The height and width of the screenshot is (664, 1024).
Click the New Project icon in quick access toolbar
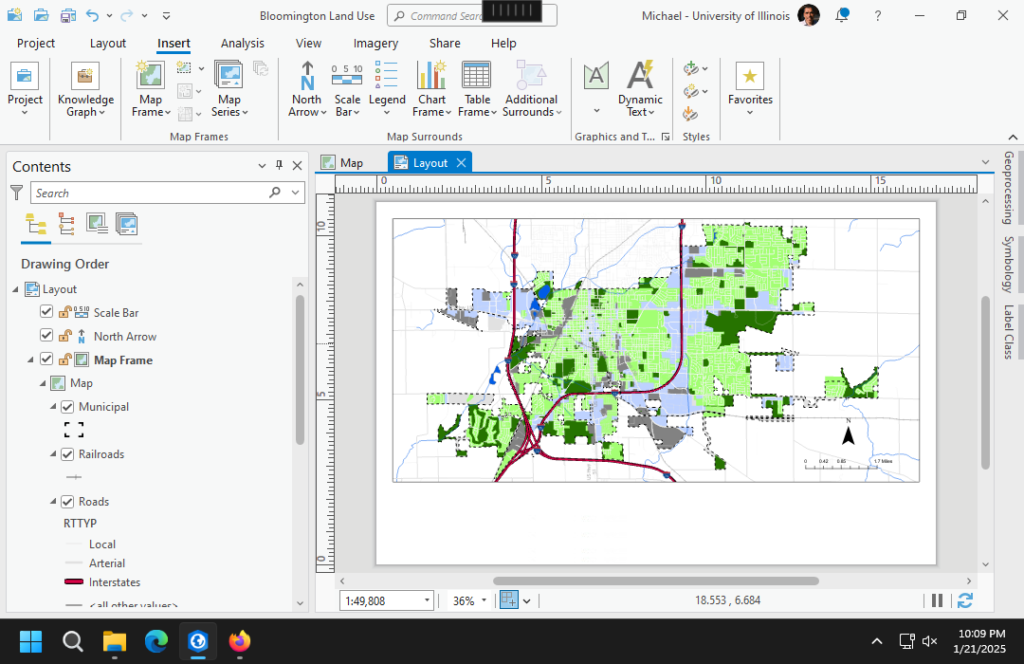14,14
